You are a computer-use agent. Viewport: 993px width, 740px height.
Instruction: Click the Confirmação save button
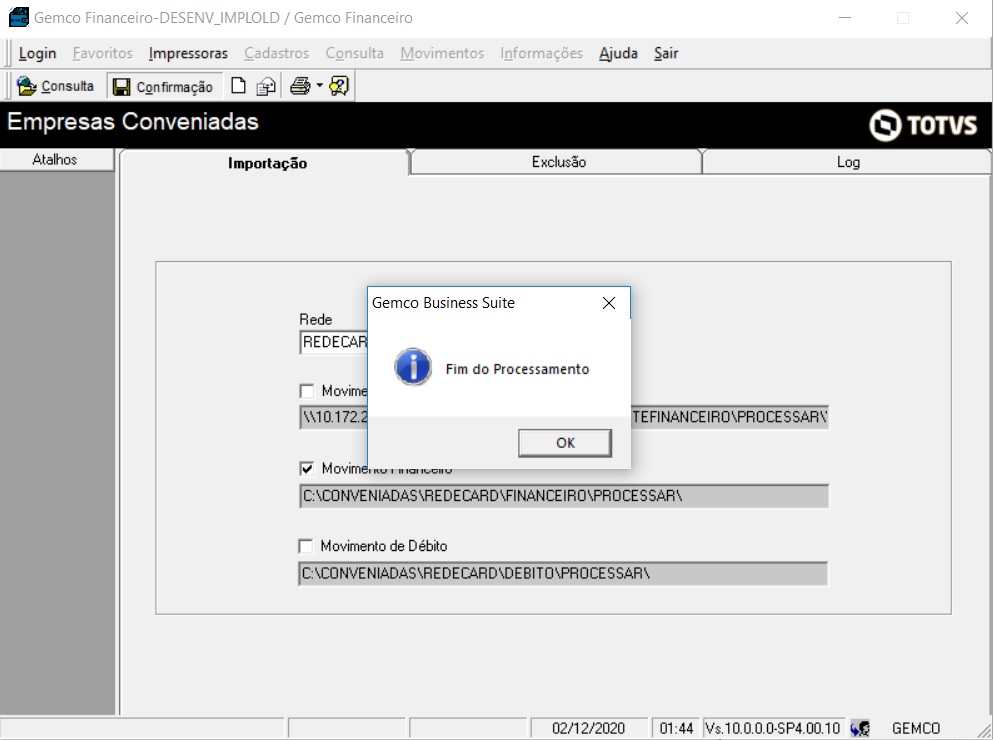click(x=164, y=87)
